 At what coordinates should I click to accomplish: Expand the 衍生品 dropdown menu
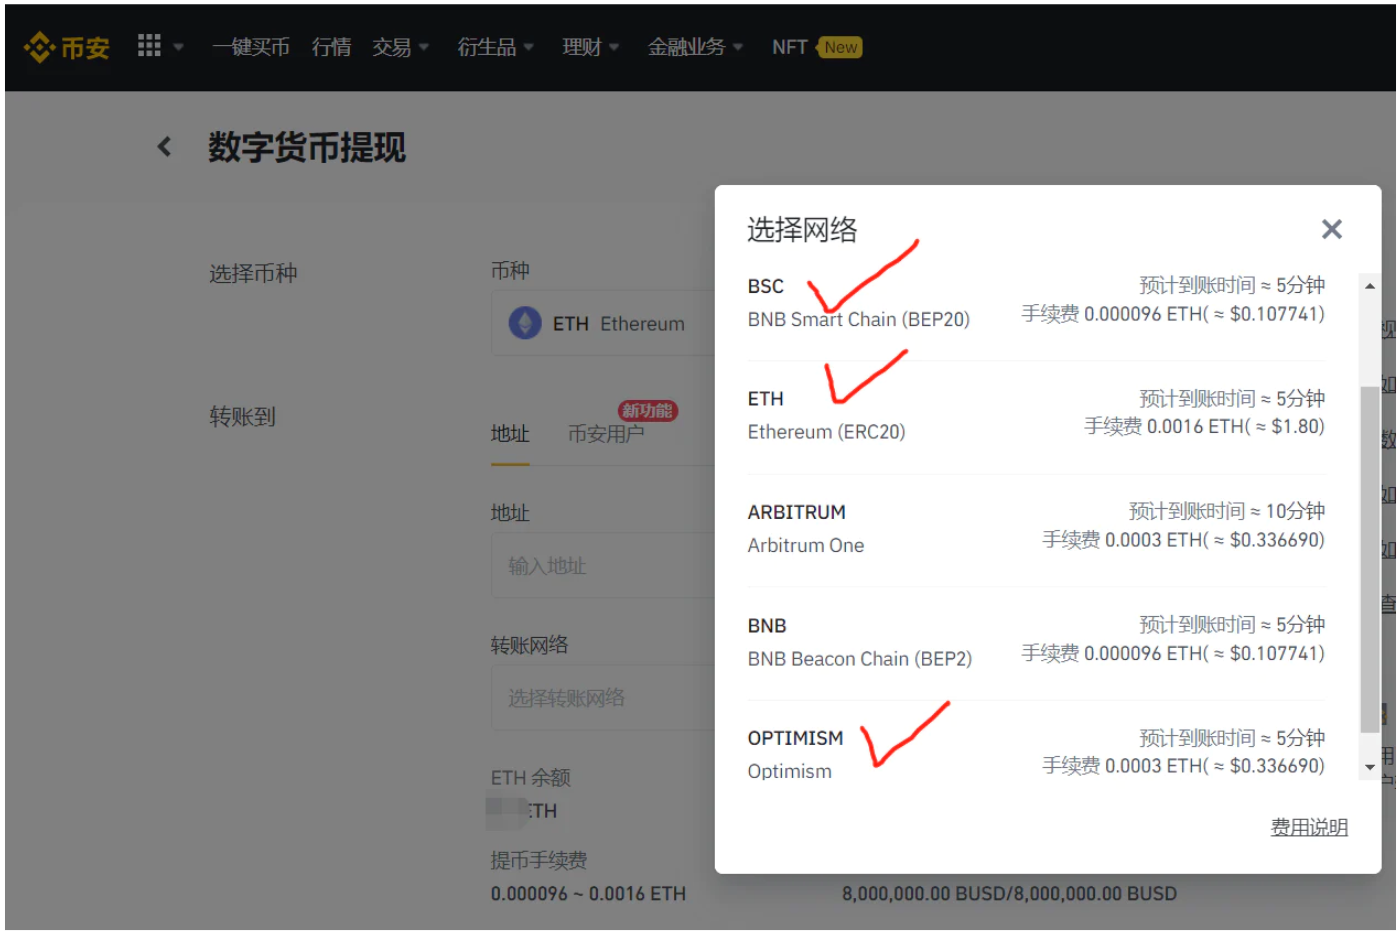[495, 47]
